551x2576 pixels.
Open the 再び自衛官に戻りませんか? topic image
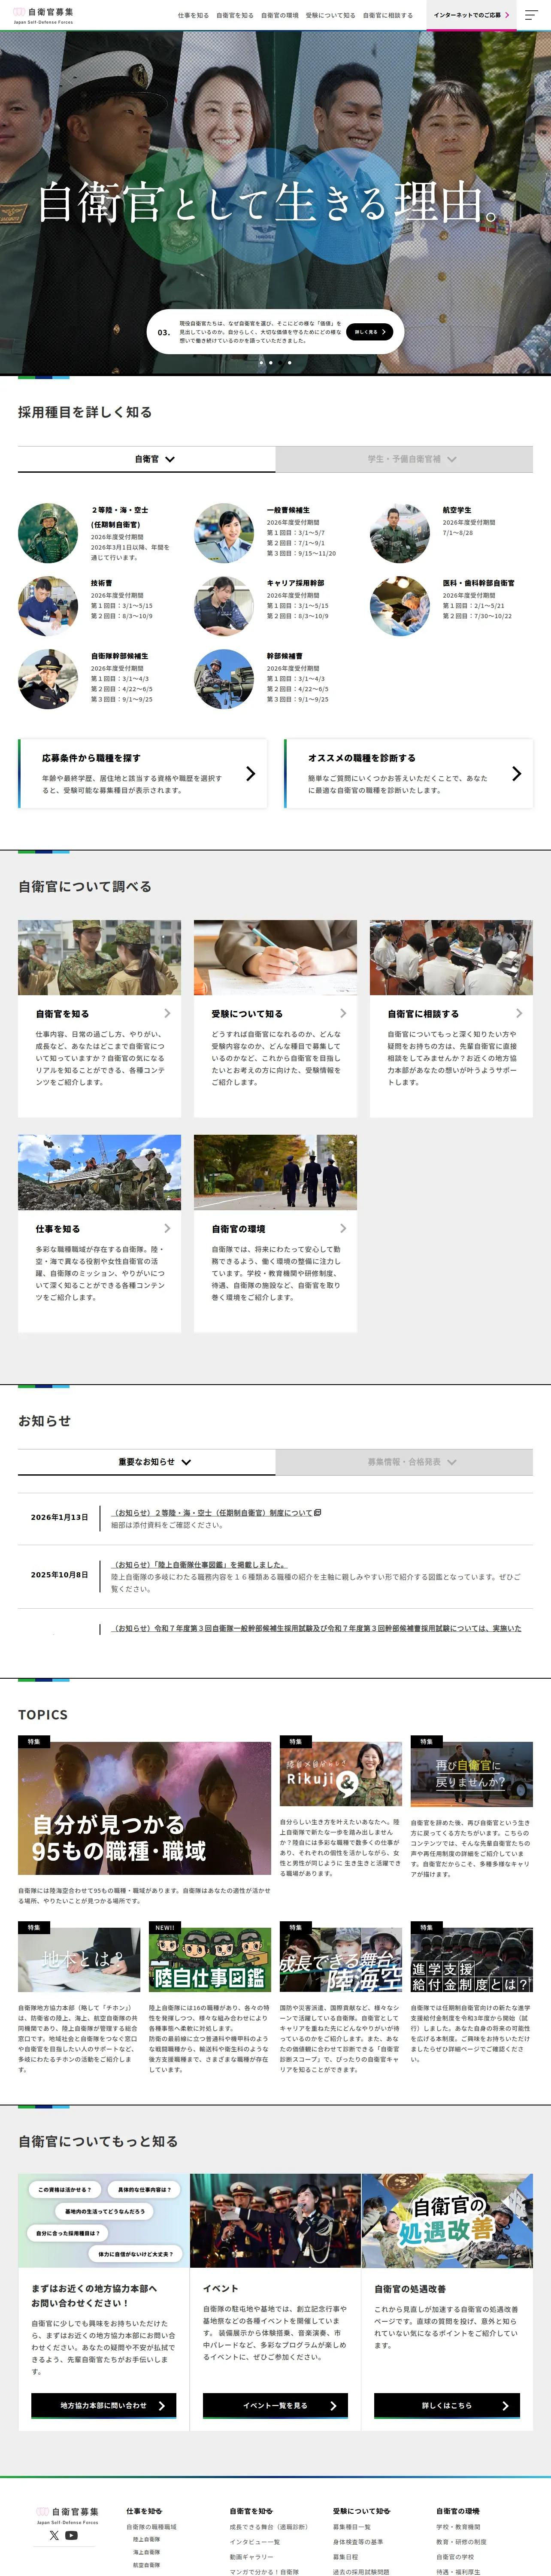click(x=471, y=1775)
